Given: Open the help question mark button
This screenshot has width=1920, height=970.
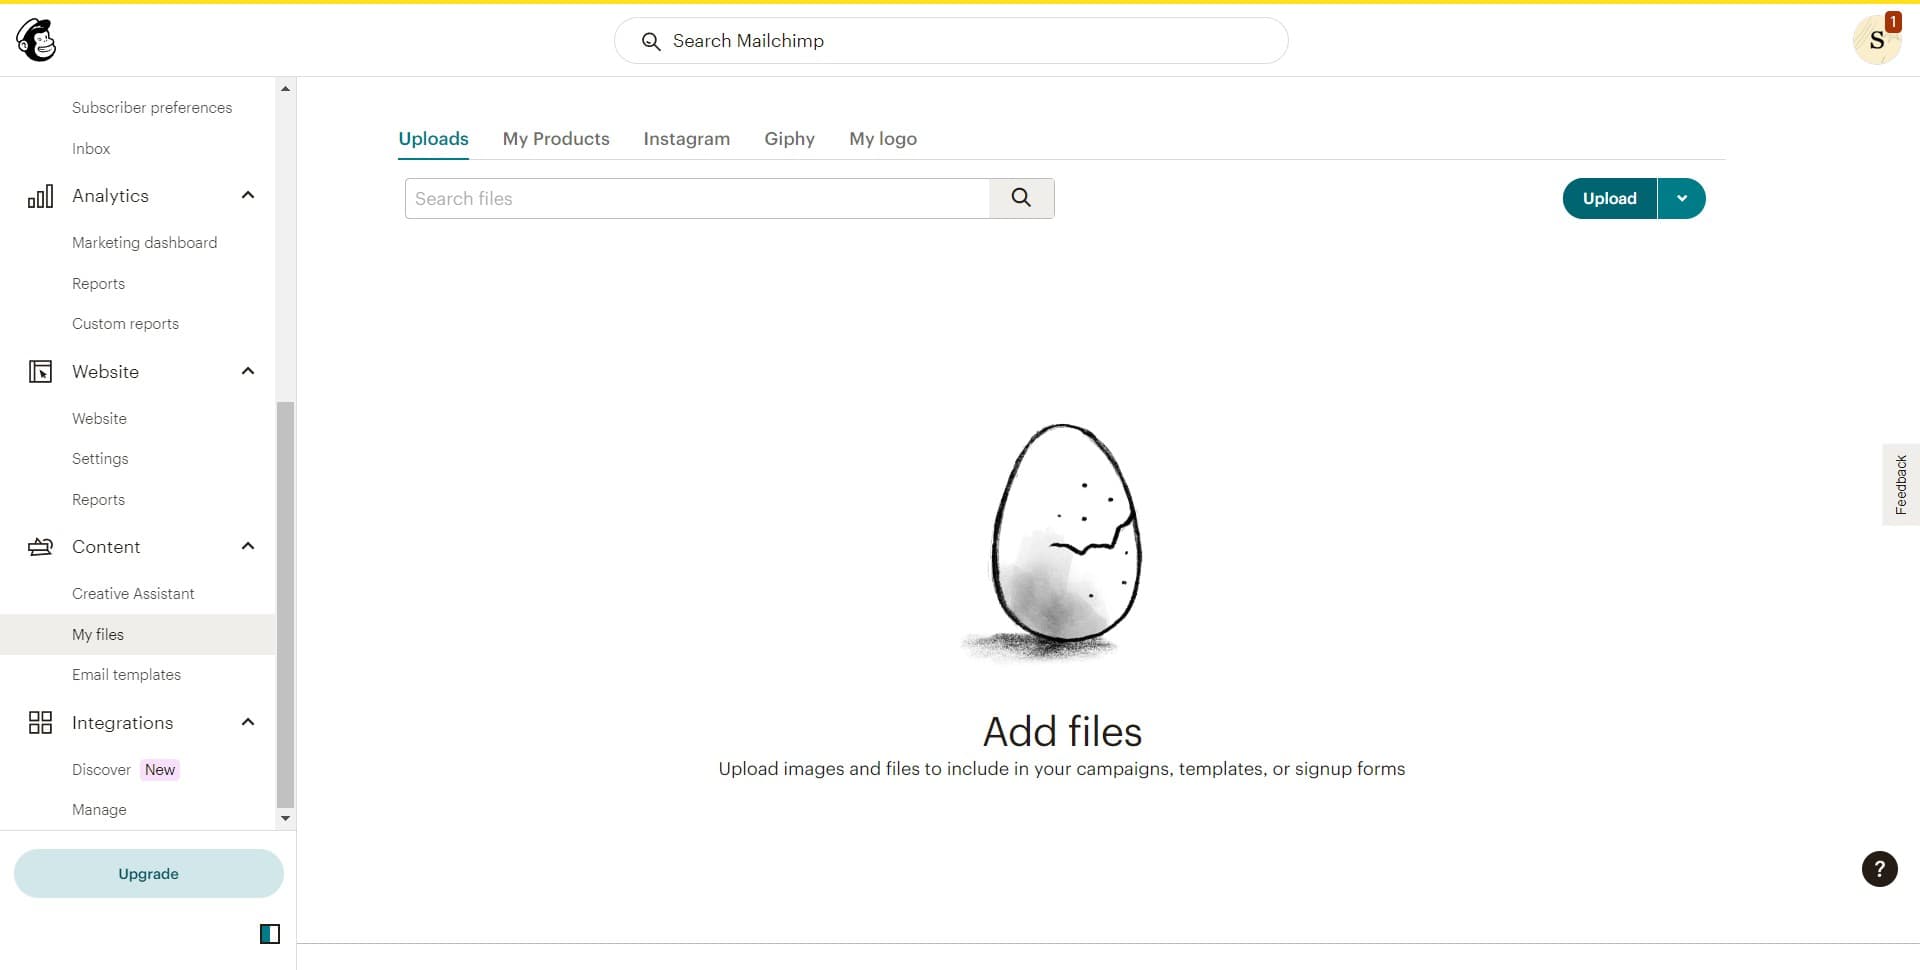Looking at the screenshot, I should tap(1879, 869).
